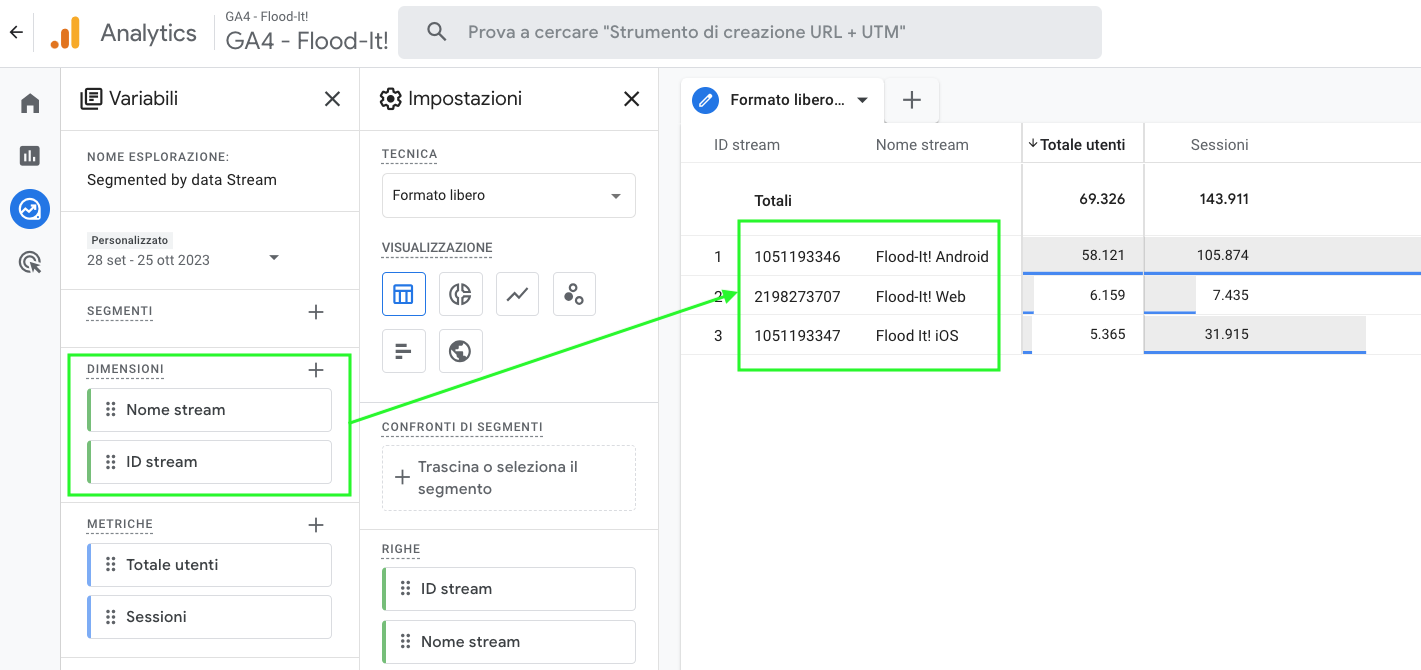The image size is (1421, 670).
Task: Add a new metric with plus icon
Action: coord(316,525)
